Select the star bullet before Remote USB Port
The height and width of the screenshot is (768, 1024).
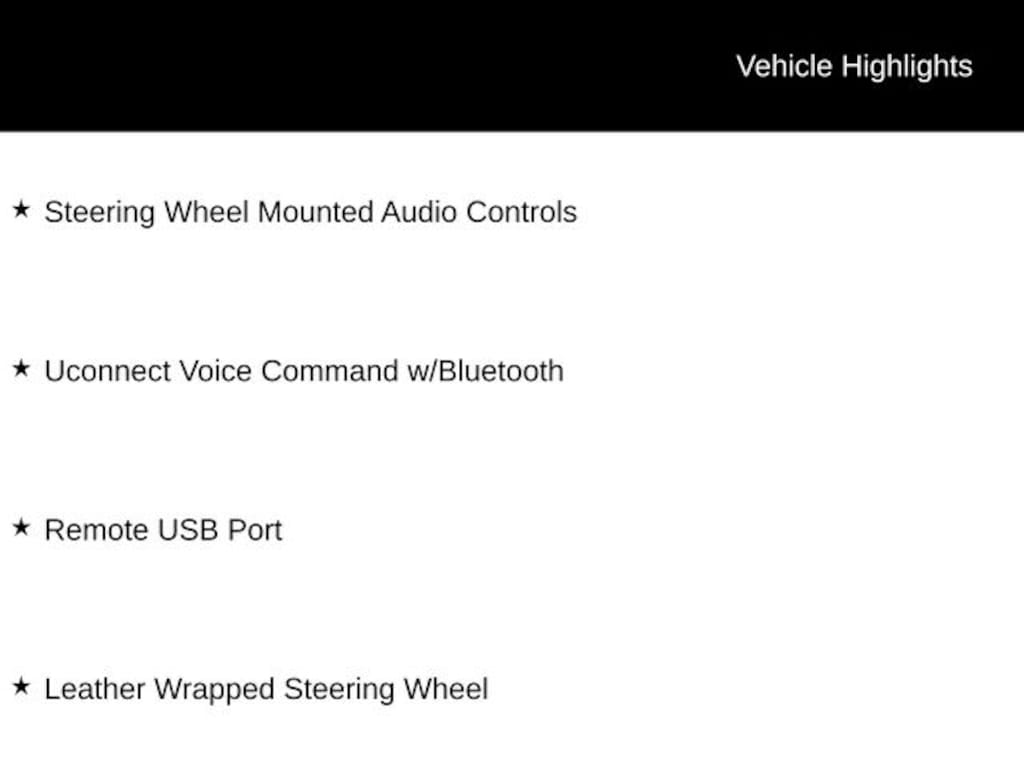pyautogui.click(x=21, y=528)
